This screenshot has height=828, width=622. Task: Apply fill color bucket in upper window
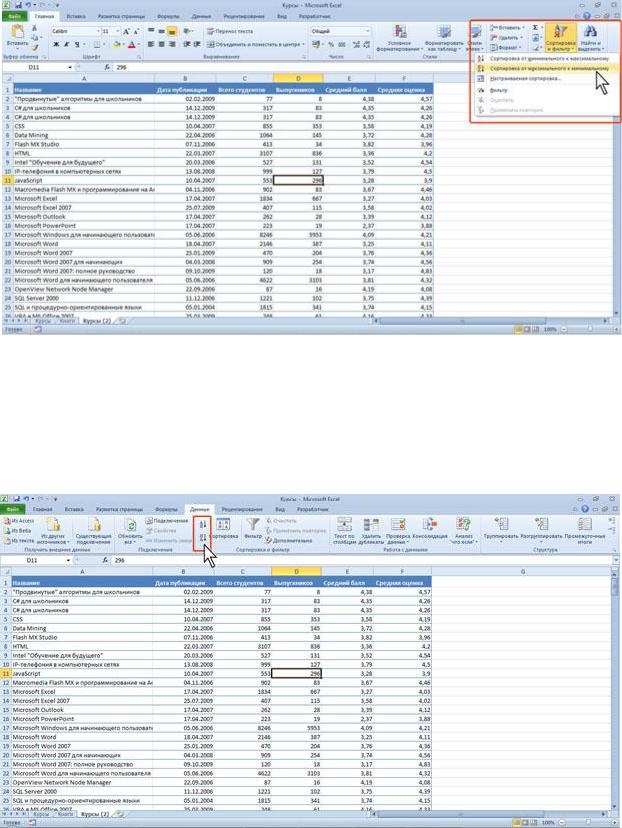pos(117,45)
